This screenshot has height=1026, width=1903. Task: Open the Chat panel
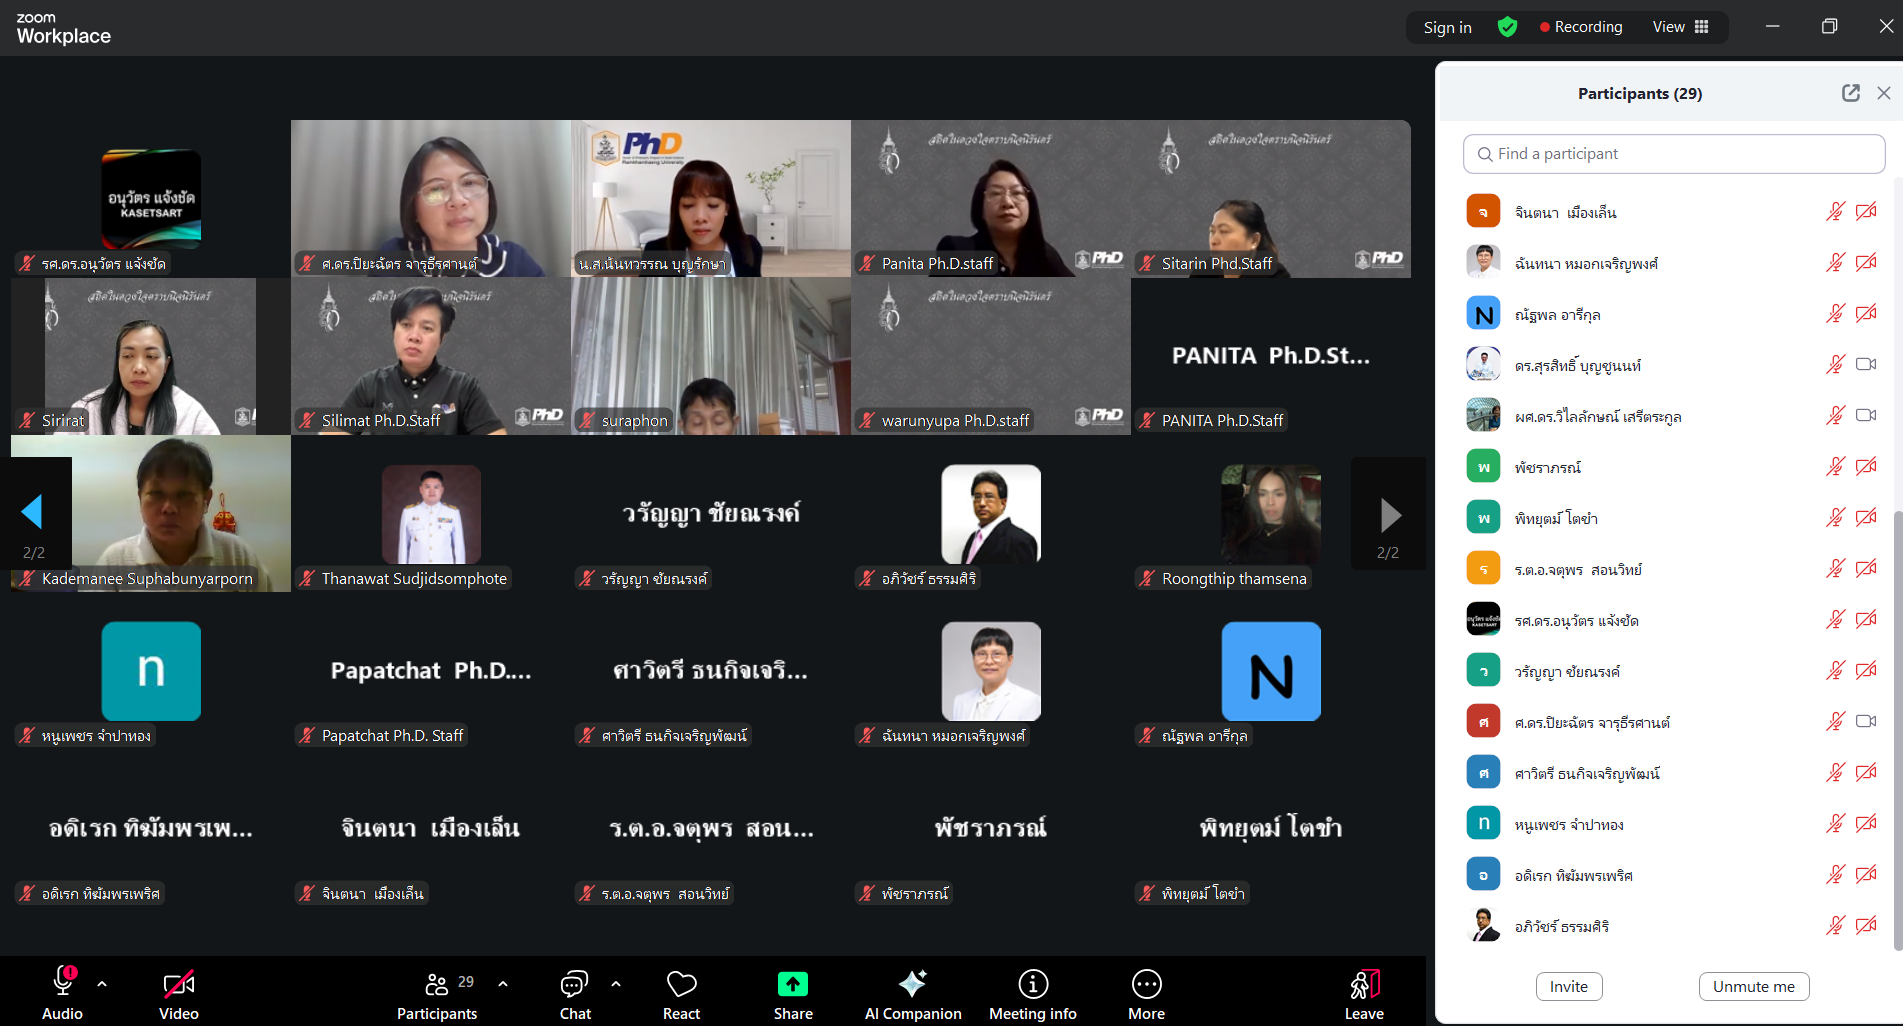575,994
